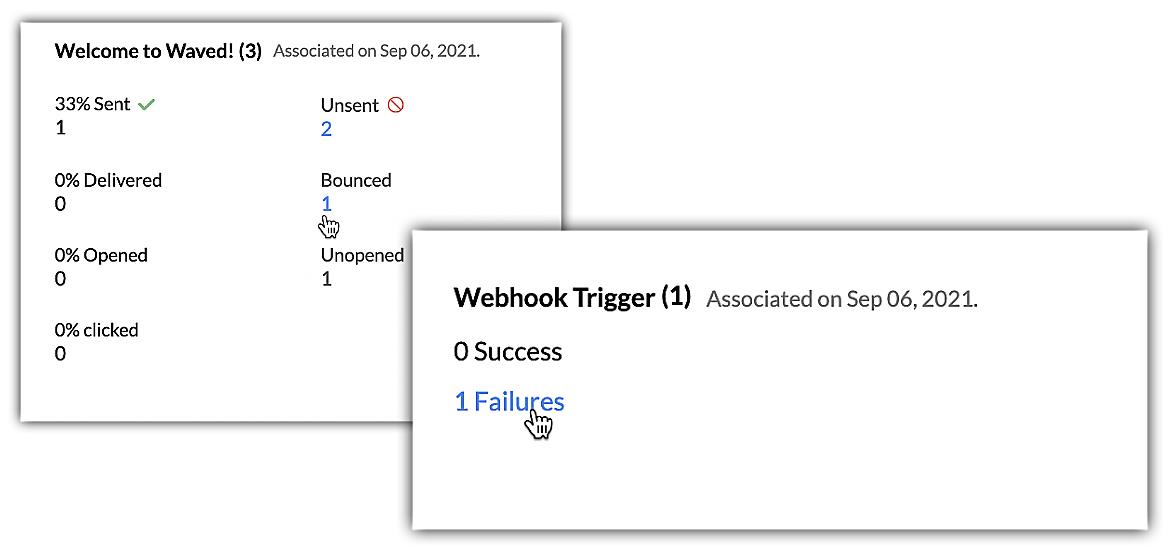Click the green Sent checkmark icon
This screenshot has width=1168, height=550.
[147, 104]
